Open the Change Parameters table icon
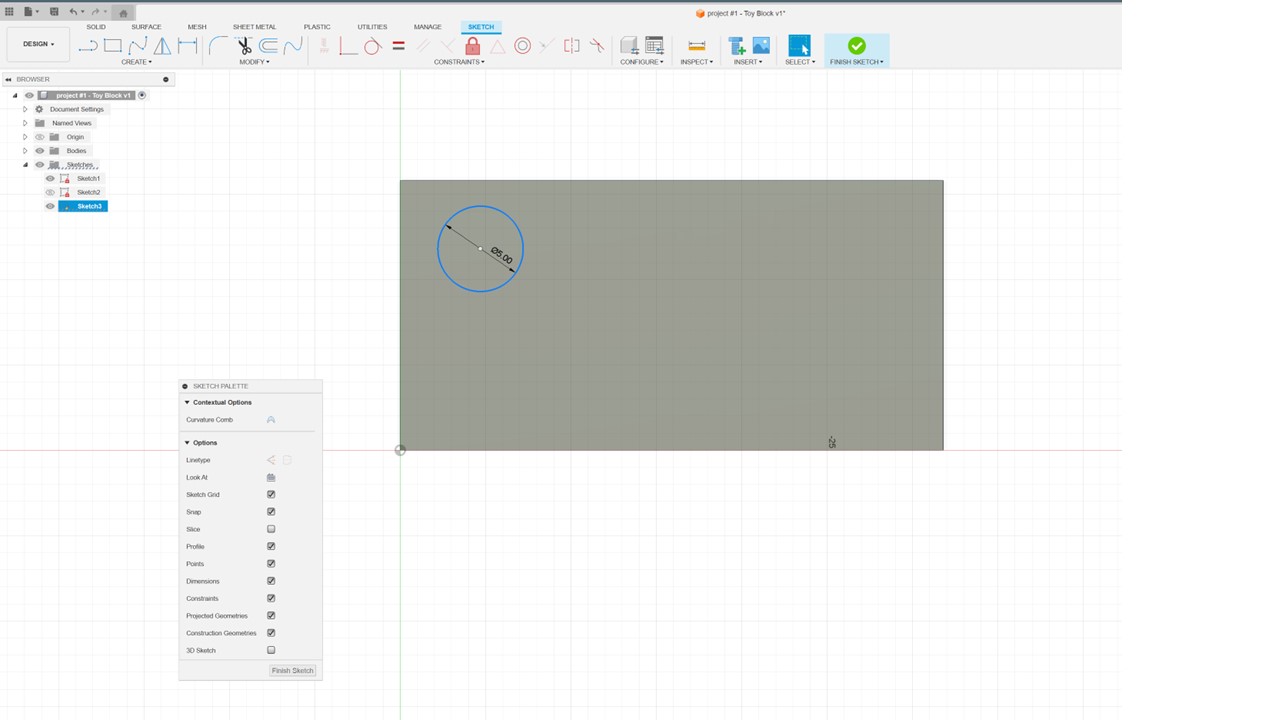The image size is (1280, 720). [x=654, y=46]
